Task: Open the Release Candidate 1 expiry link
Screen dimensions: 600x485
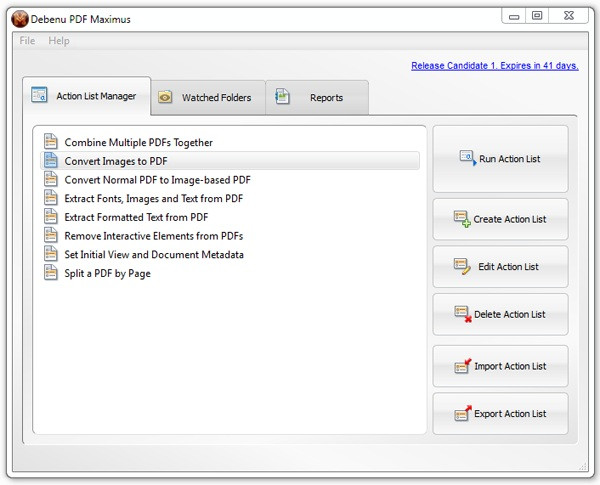Action: (495, 65)
